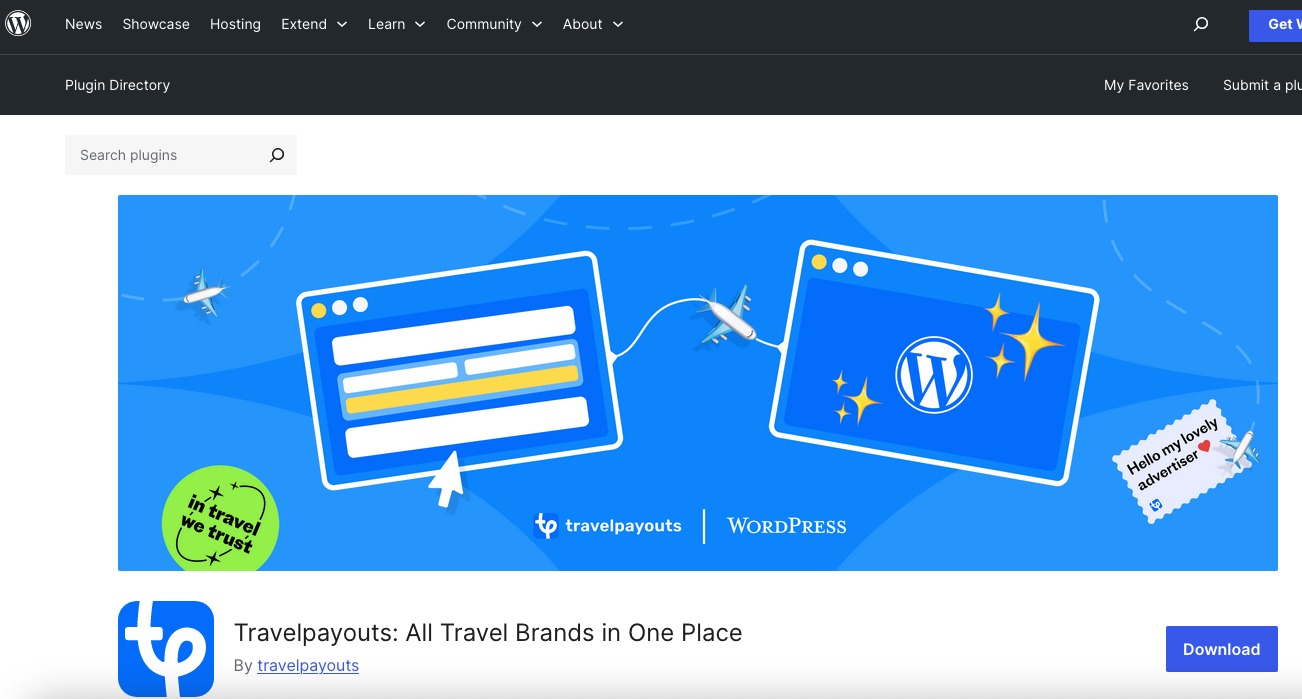Open the WordPress logo home link
The height and width of the screenshot is (699, 1302).
click(18, 24)
